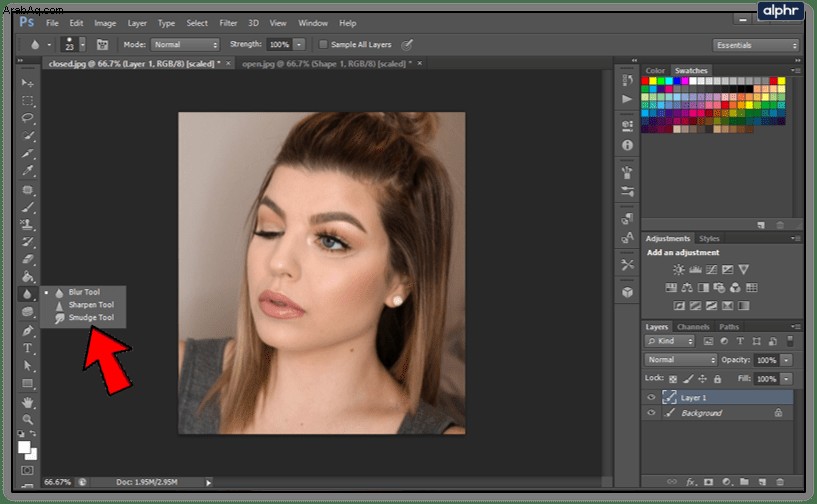This screenshot has width=817, height=504.
Task: Select the Hand tool
Action: pos(28,402)
